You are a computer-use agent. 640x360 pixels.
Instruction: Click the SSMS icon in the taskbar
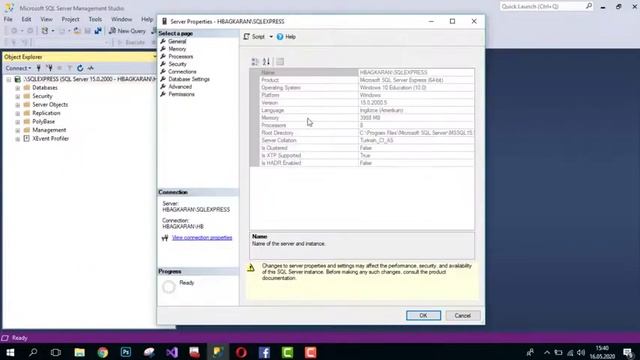(x=218, y=352)
